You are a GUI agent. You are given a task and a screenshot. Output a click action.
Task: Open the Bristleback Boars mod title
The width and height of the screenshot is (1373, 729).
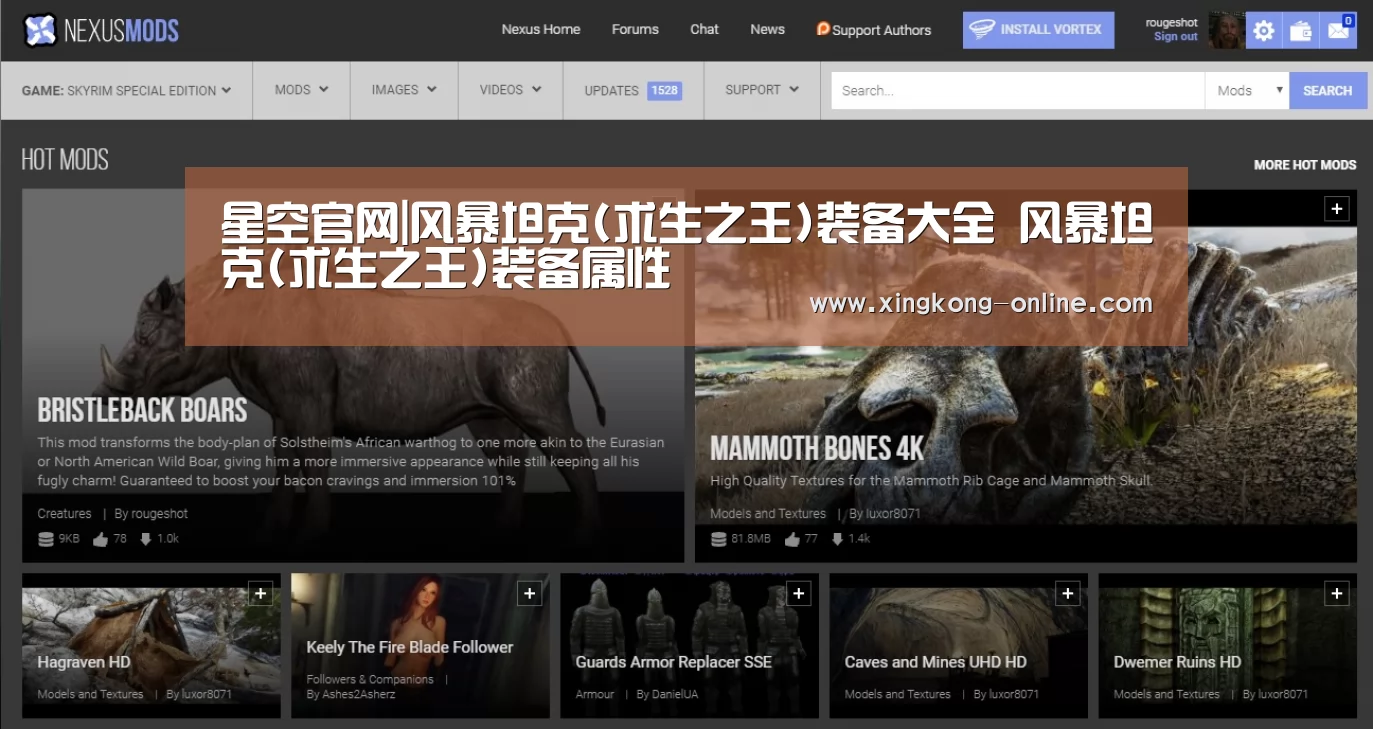[142, 410]
